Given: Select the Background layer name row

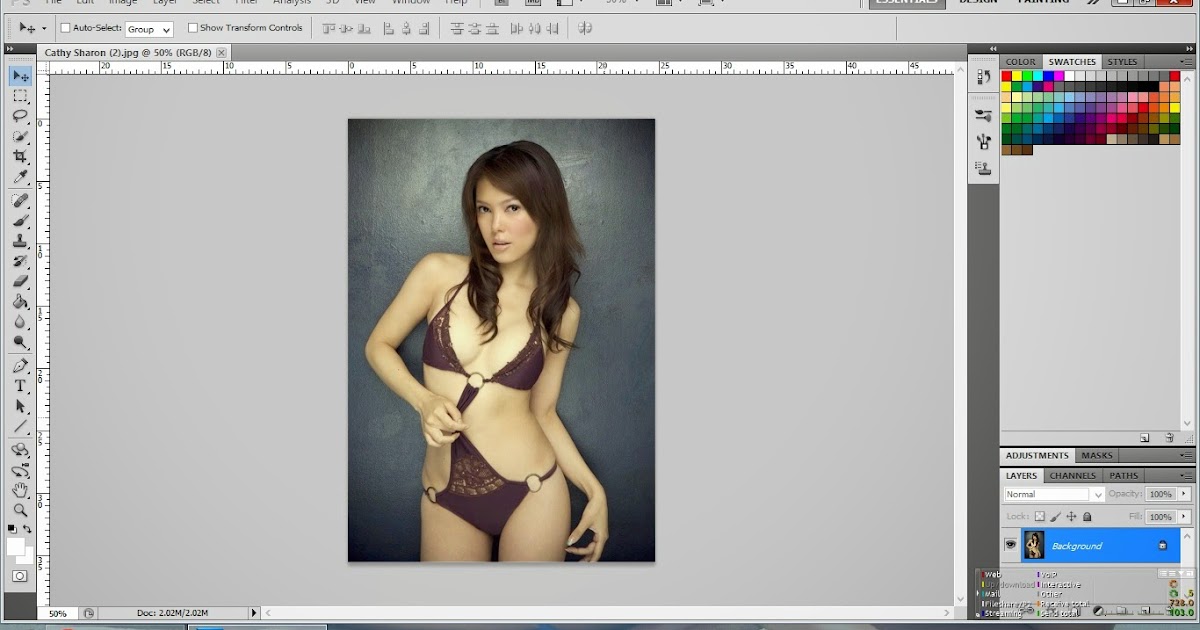Looking at the screenshot, I should pos(1099,545).
